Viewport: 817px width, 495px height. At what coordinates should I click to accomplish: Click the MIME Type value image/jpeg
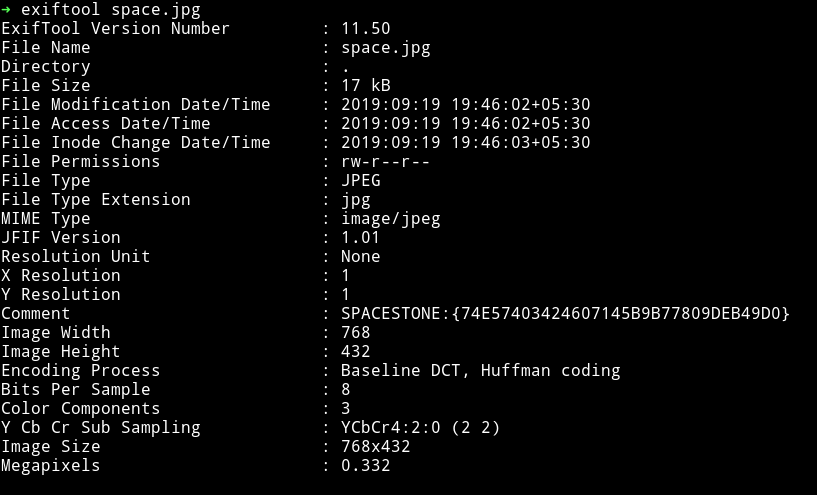pyautogui.click(x=391, y=219)
